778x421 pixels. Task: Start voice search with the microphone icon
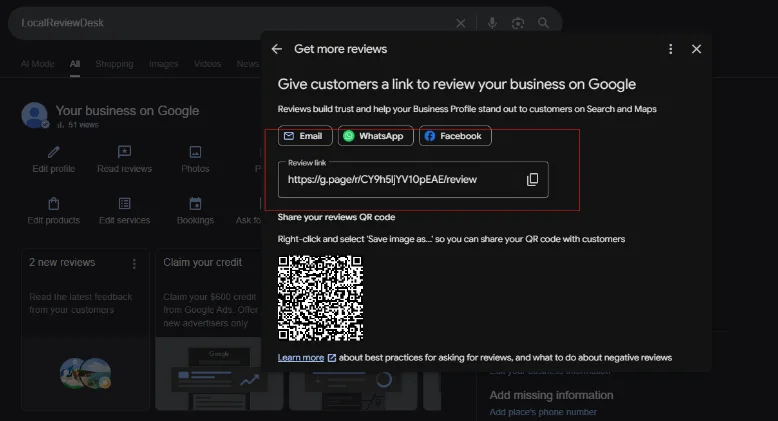(492, 23)
